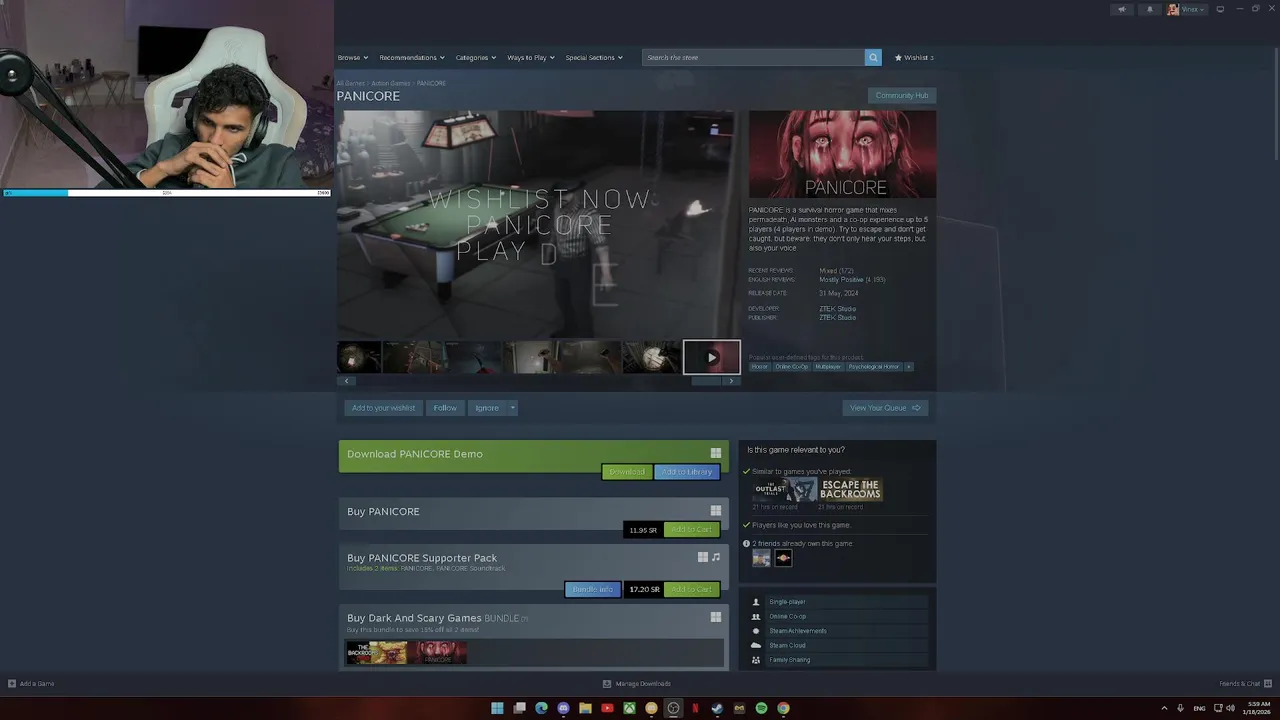Open YouTube app on taskbar
Viewport: 1280px width, 720px height.
pos(607,708)
